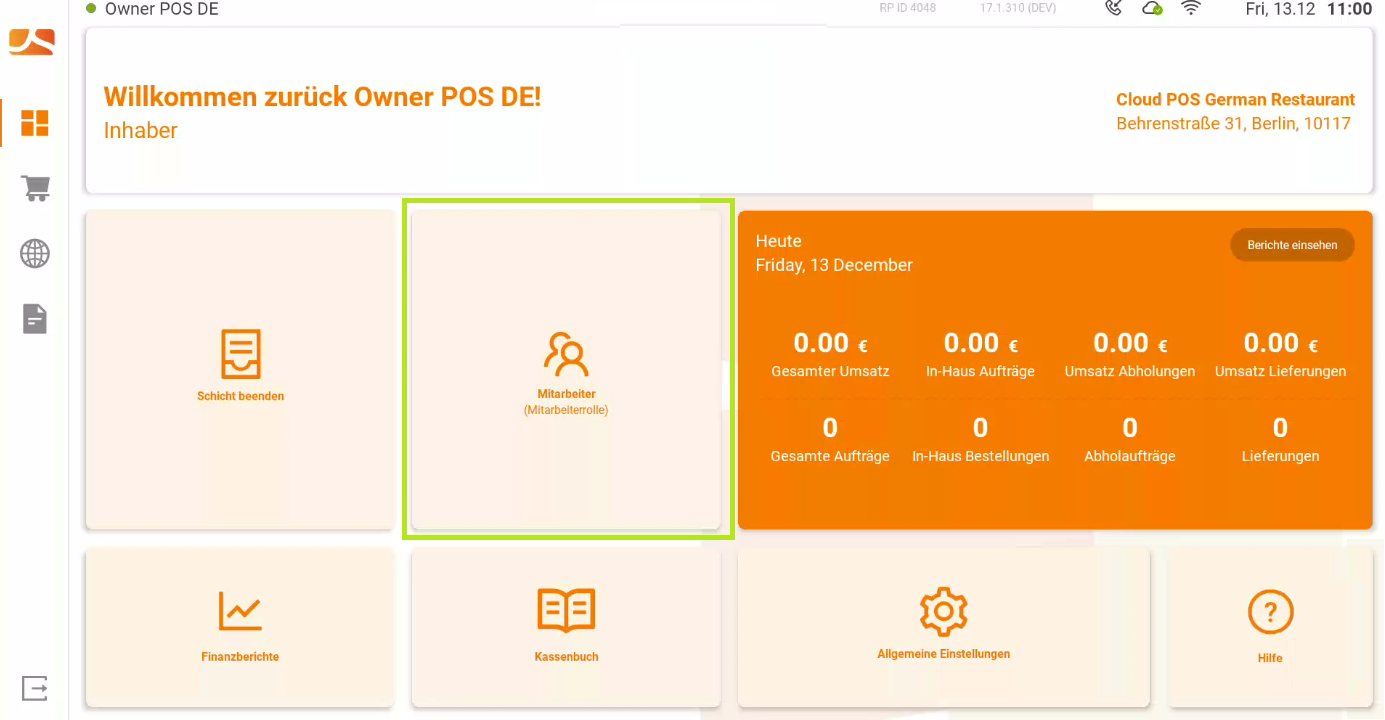Click the Mitarbeiter people icon
1385x720 pixels.
(566, 354)
